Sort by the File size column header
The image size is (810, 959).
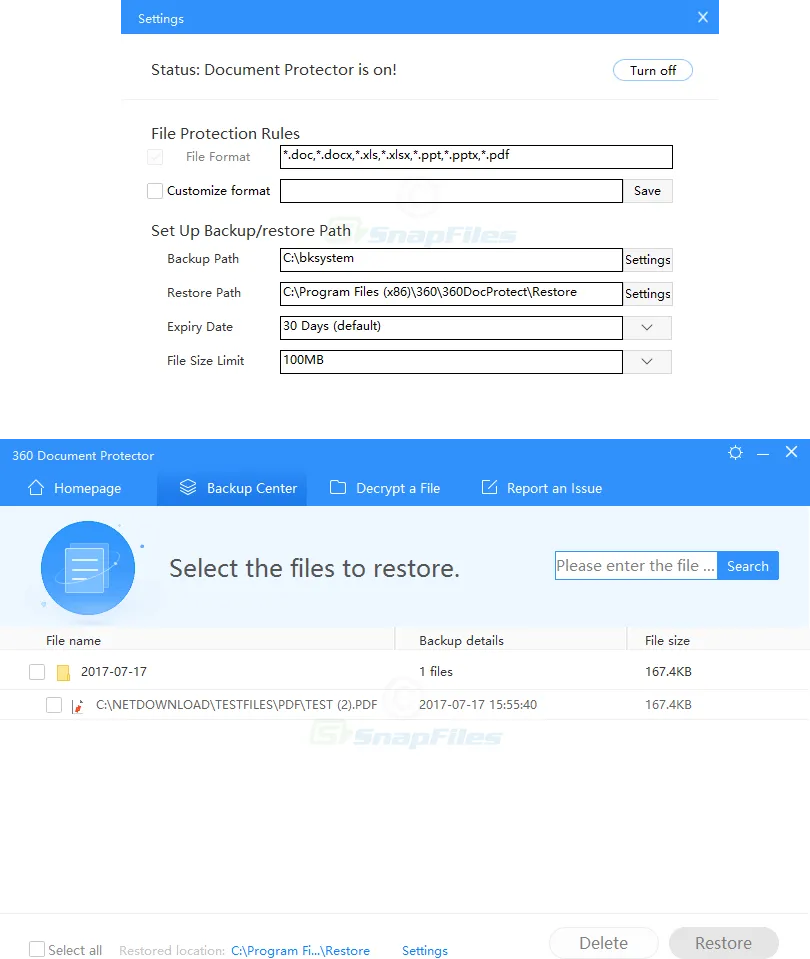pos(667,640)
